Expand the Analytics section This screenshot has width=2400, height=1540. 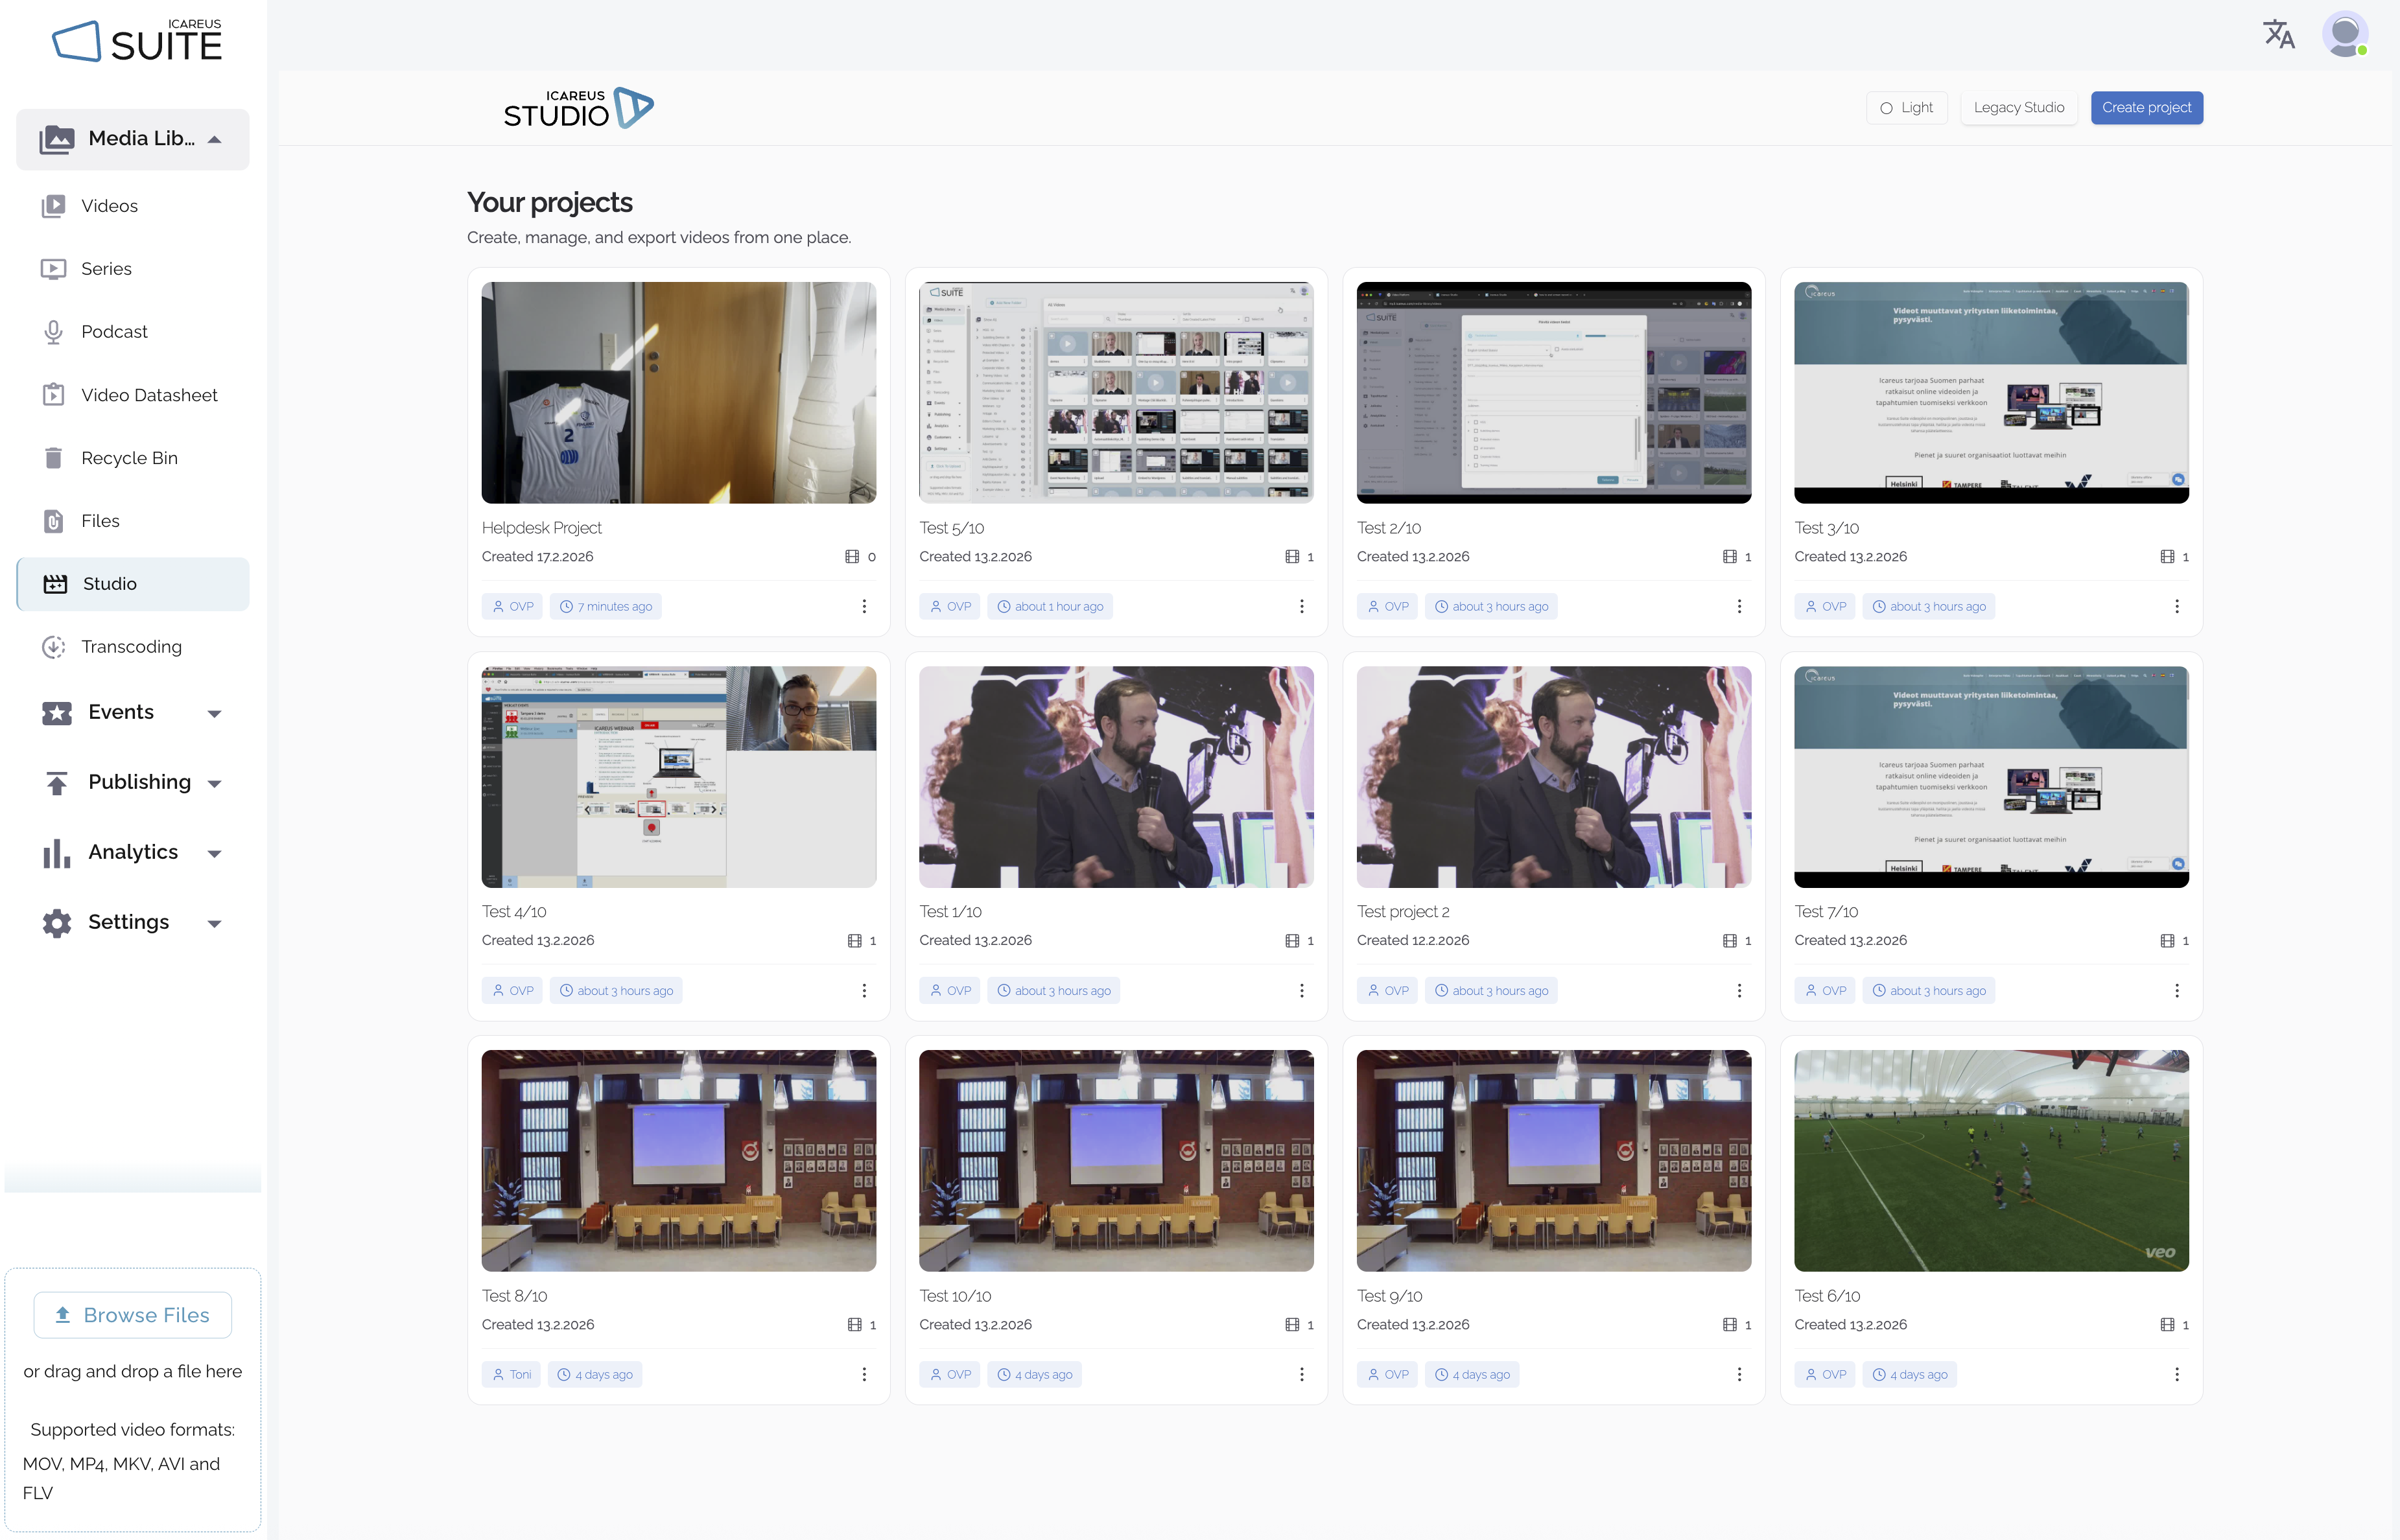pyautogui.click(x=214, y=853)
